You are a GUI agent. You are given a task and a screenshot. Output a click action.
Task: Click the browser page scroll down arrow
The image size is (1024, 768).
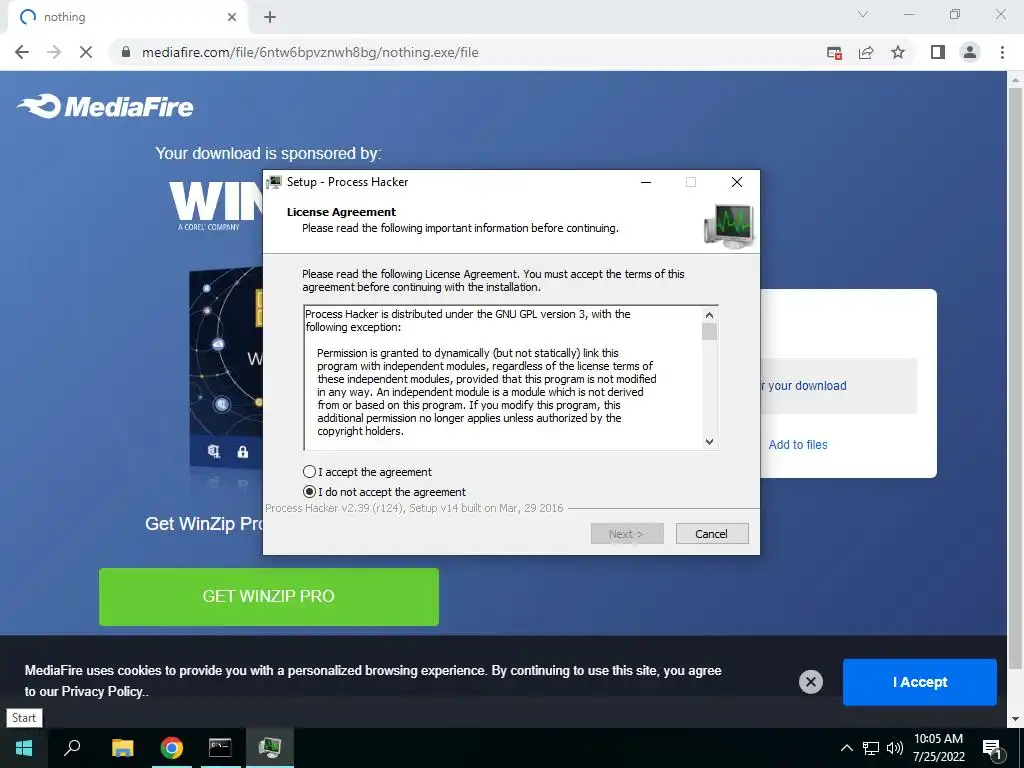pyautogui.click(x=1015, y=719)
